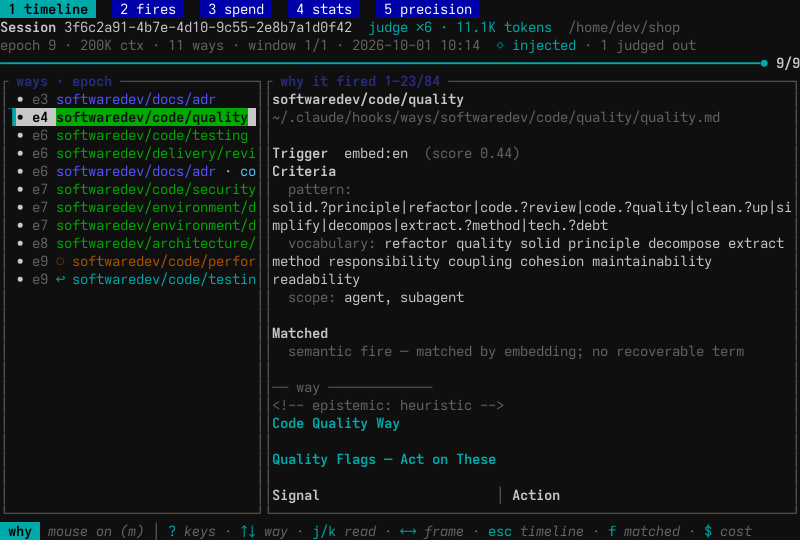Click the quality.md file path line
Viewport: 800px width, 540px height.
[496, 117]
